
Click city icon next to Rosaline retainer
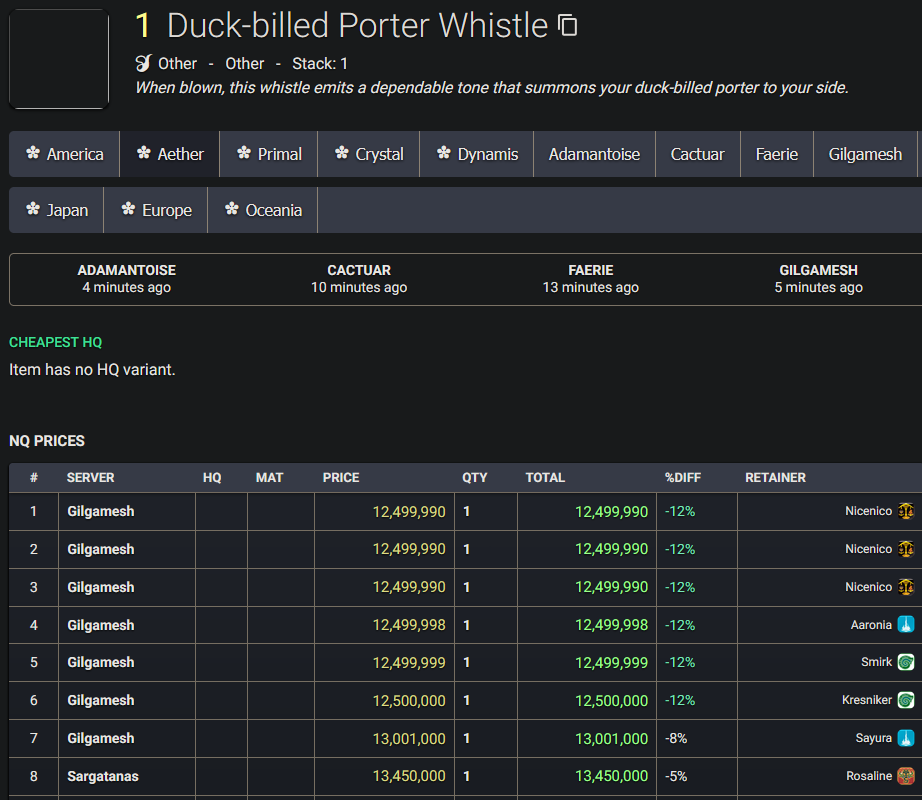coord(906,776)
